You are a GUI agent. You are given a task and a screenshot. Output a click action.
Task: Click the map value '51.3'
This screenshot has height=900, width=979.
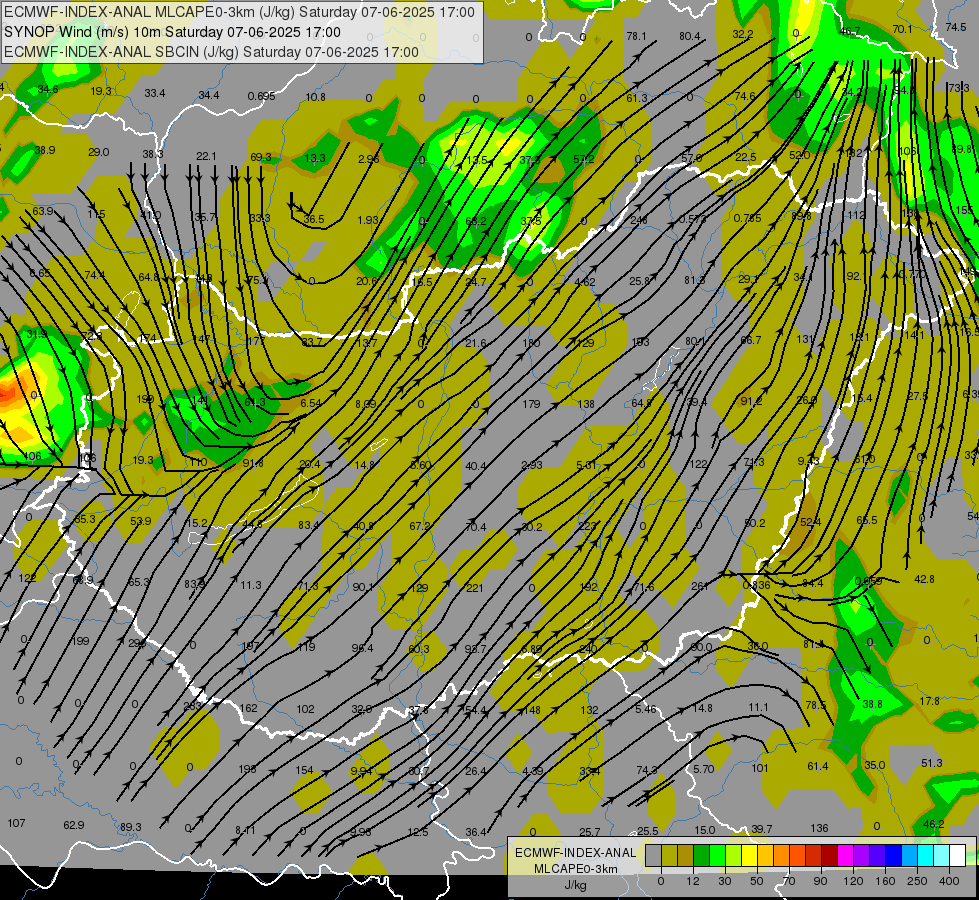tap(932, 763)
